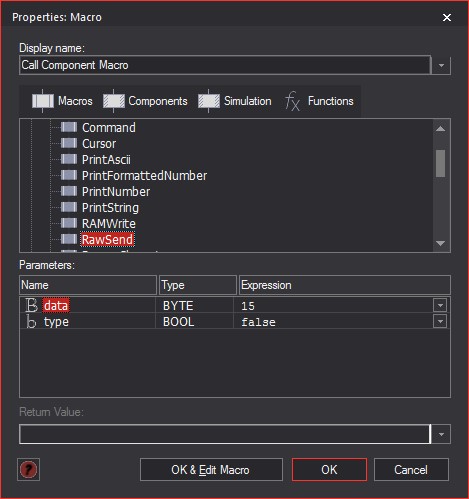Image resolution: width=469 pixels, height=499 pixels.
Task: Switch to the Macros tab
Action: [x=63, y=101]
